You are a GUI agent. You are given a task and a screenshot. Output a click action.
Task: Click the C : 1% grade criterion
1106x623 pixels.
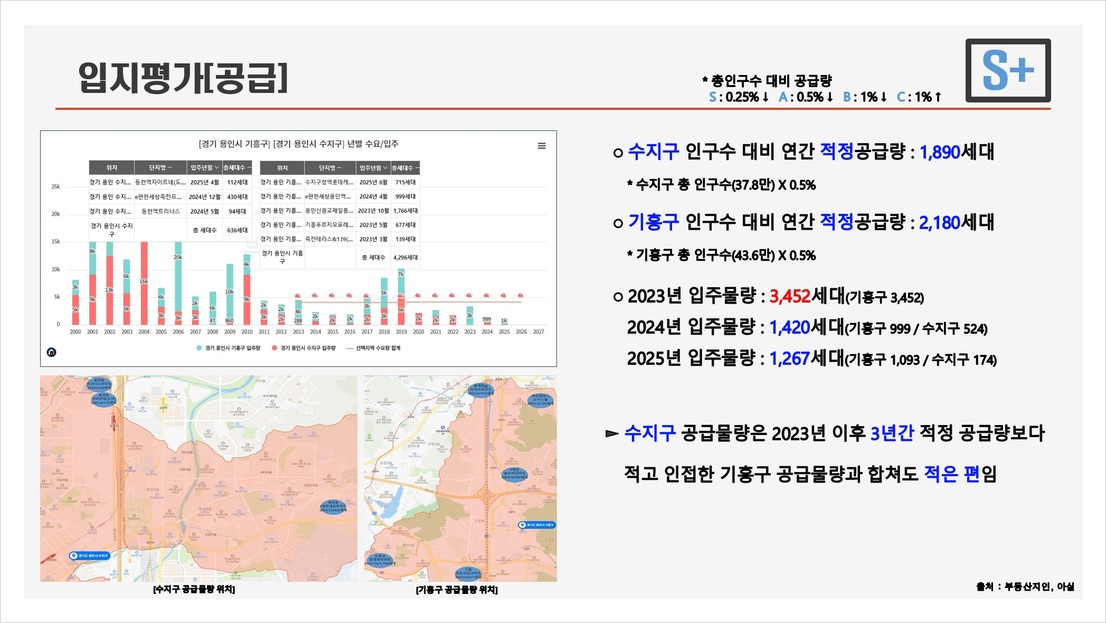919,97
